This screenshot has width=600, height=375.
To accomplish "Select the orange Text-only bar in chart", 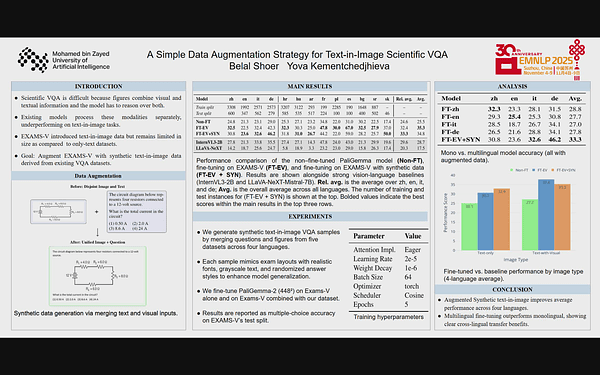I will click(x=502, y=219).
